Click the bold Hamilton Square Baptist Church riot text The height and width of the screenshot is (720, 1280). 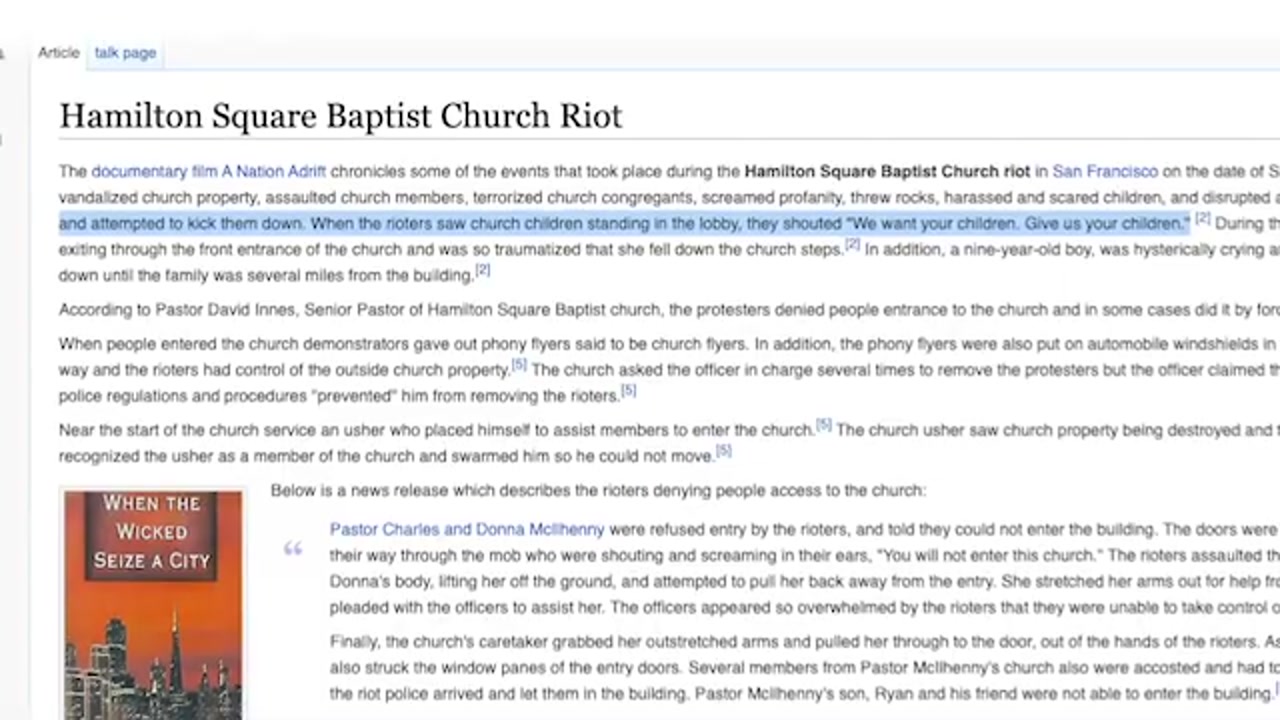pyautogui.click(x=886, y=172)
